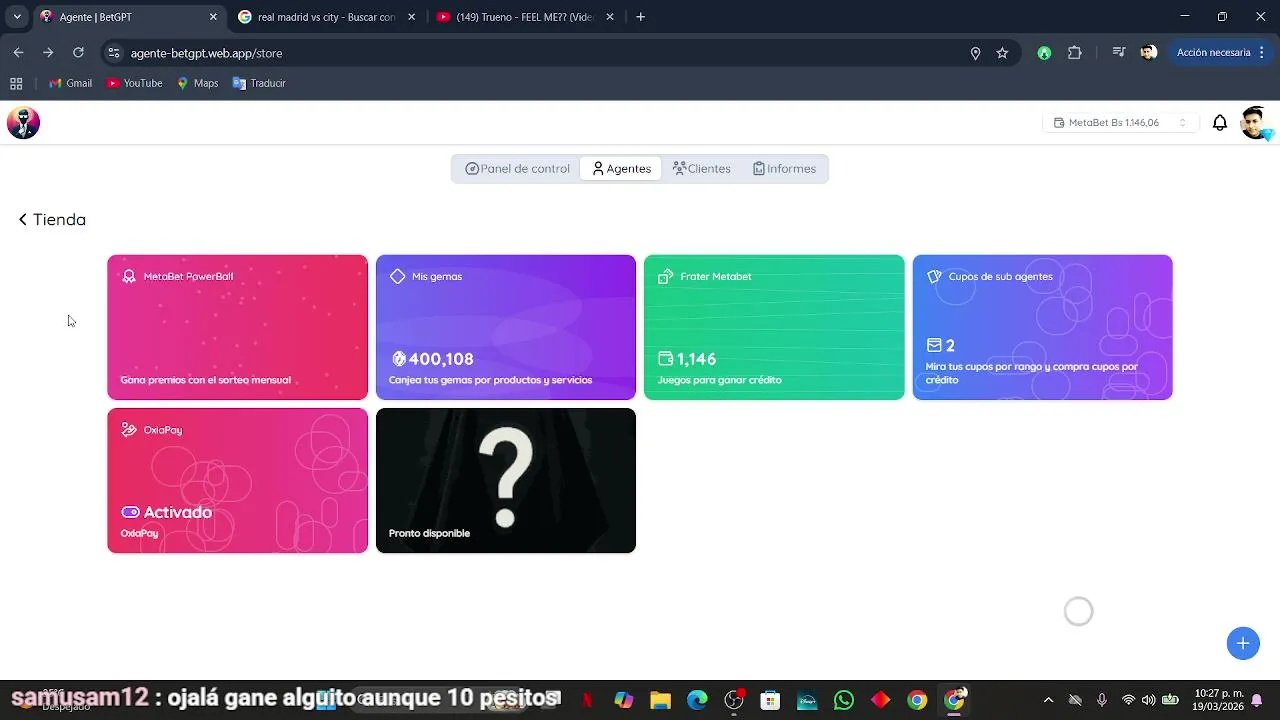Viewport: 1280px width, 720px height.
Task: Bookmark this page with the star icon
Action: 1002,53
